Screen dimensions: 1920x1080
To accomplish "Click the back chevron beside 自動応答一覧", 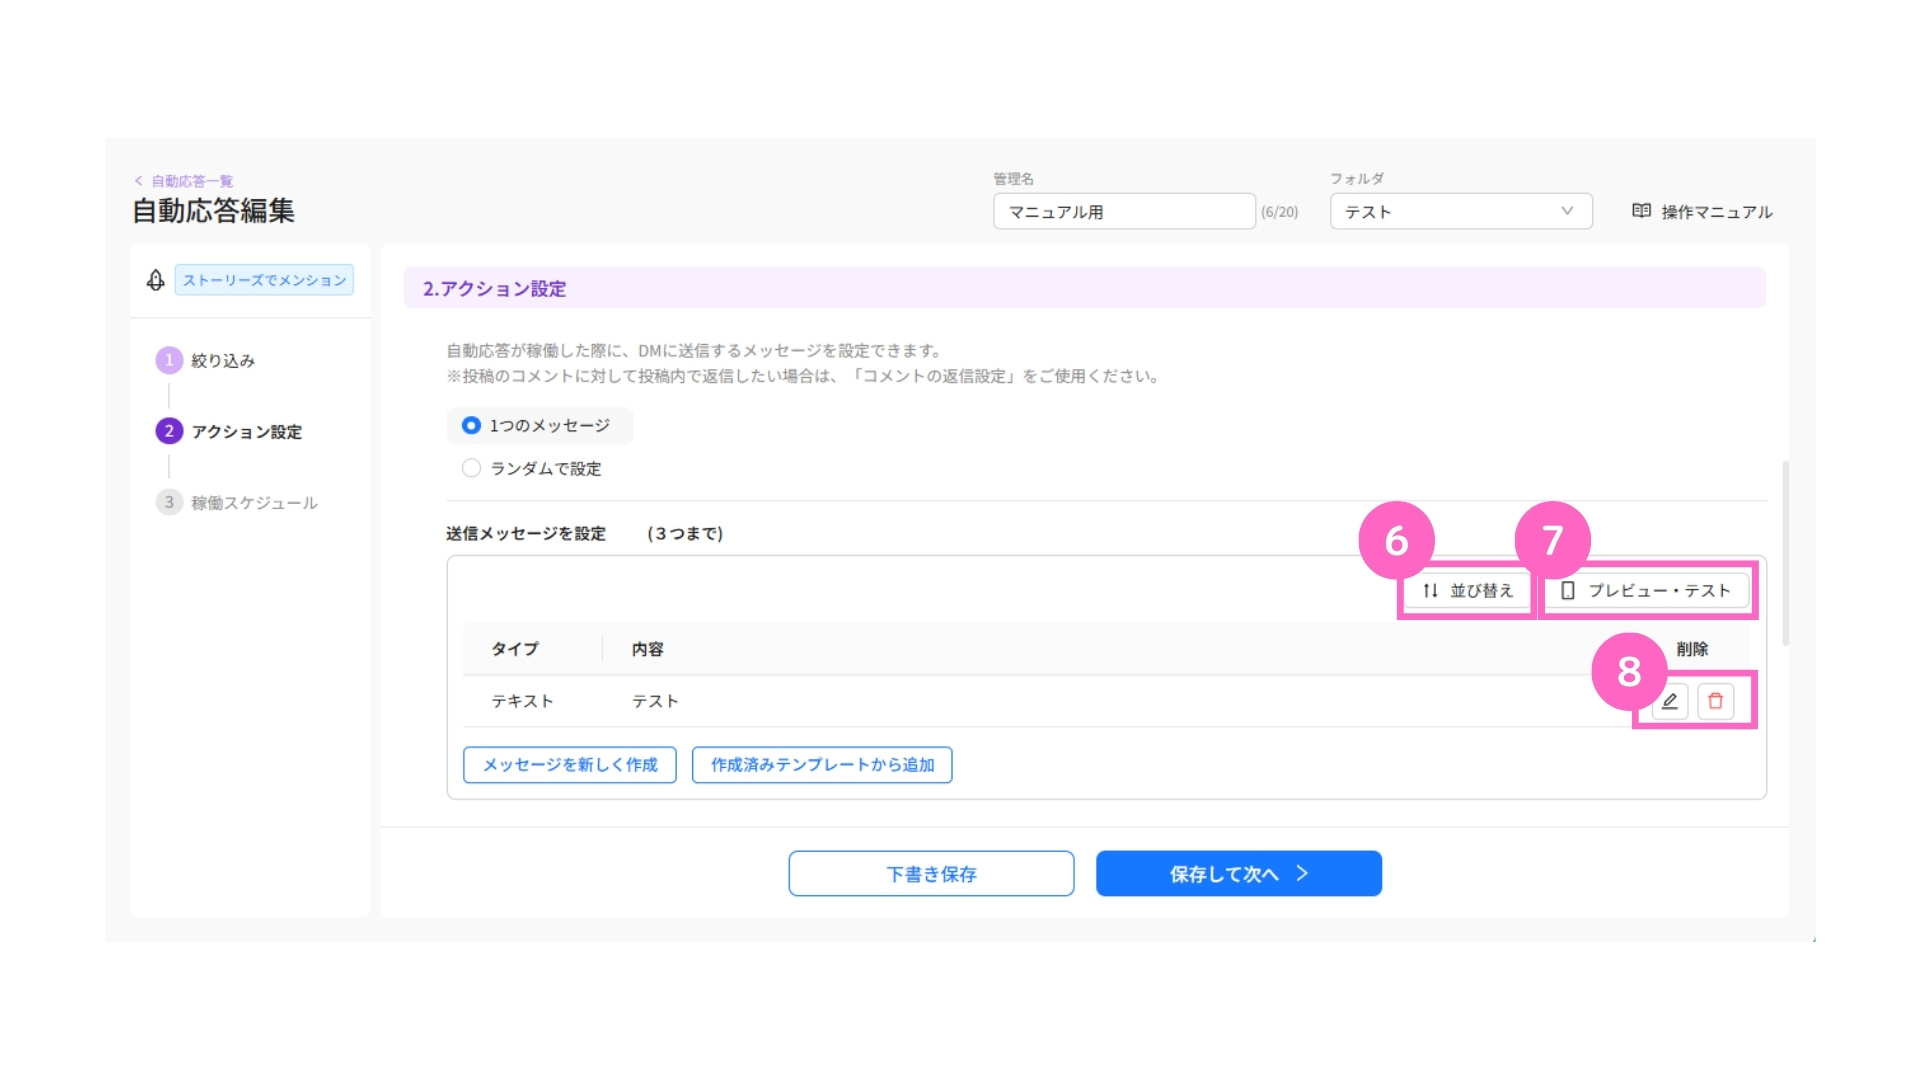I will (139, 181).
